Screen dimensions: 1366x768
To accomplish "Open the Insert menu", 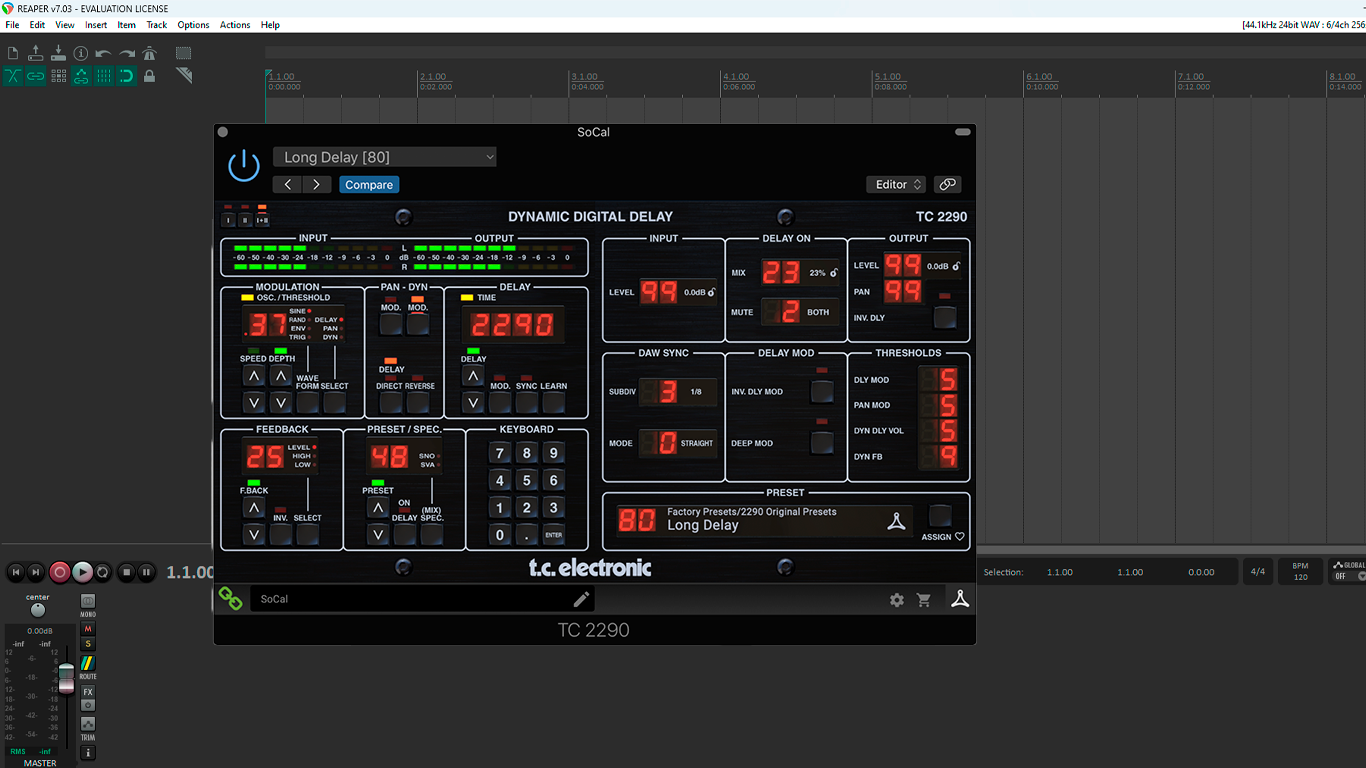I will tap(96, 25).
